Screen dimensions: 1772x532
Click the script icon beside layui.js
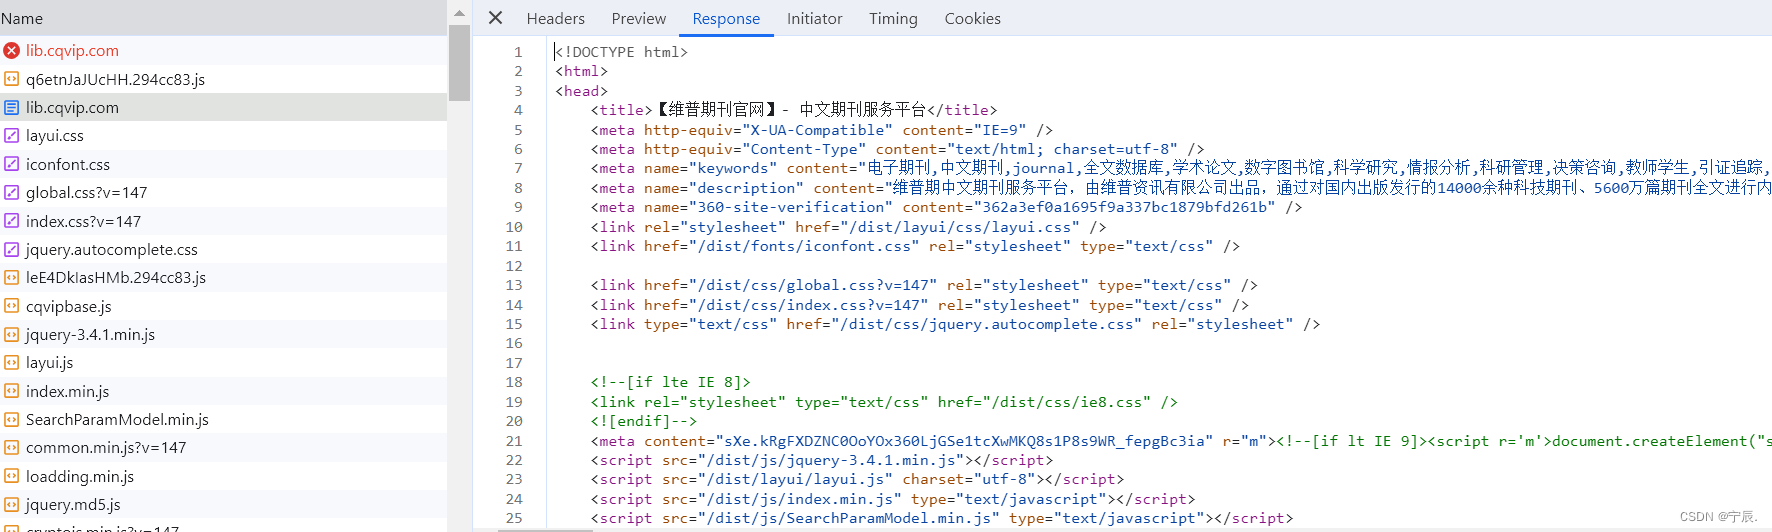point(12,362)
